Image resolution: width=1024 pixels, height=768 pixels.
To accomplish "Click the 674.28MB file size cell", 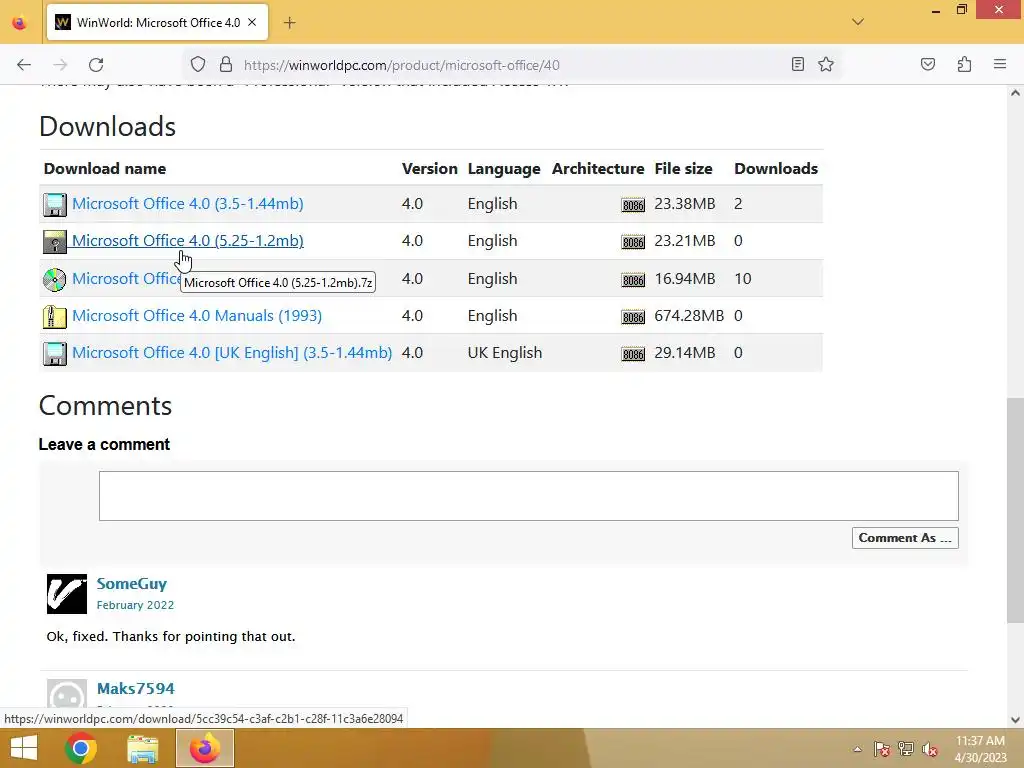I will tap(689, 316).
